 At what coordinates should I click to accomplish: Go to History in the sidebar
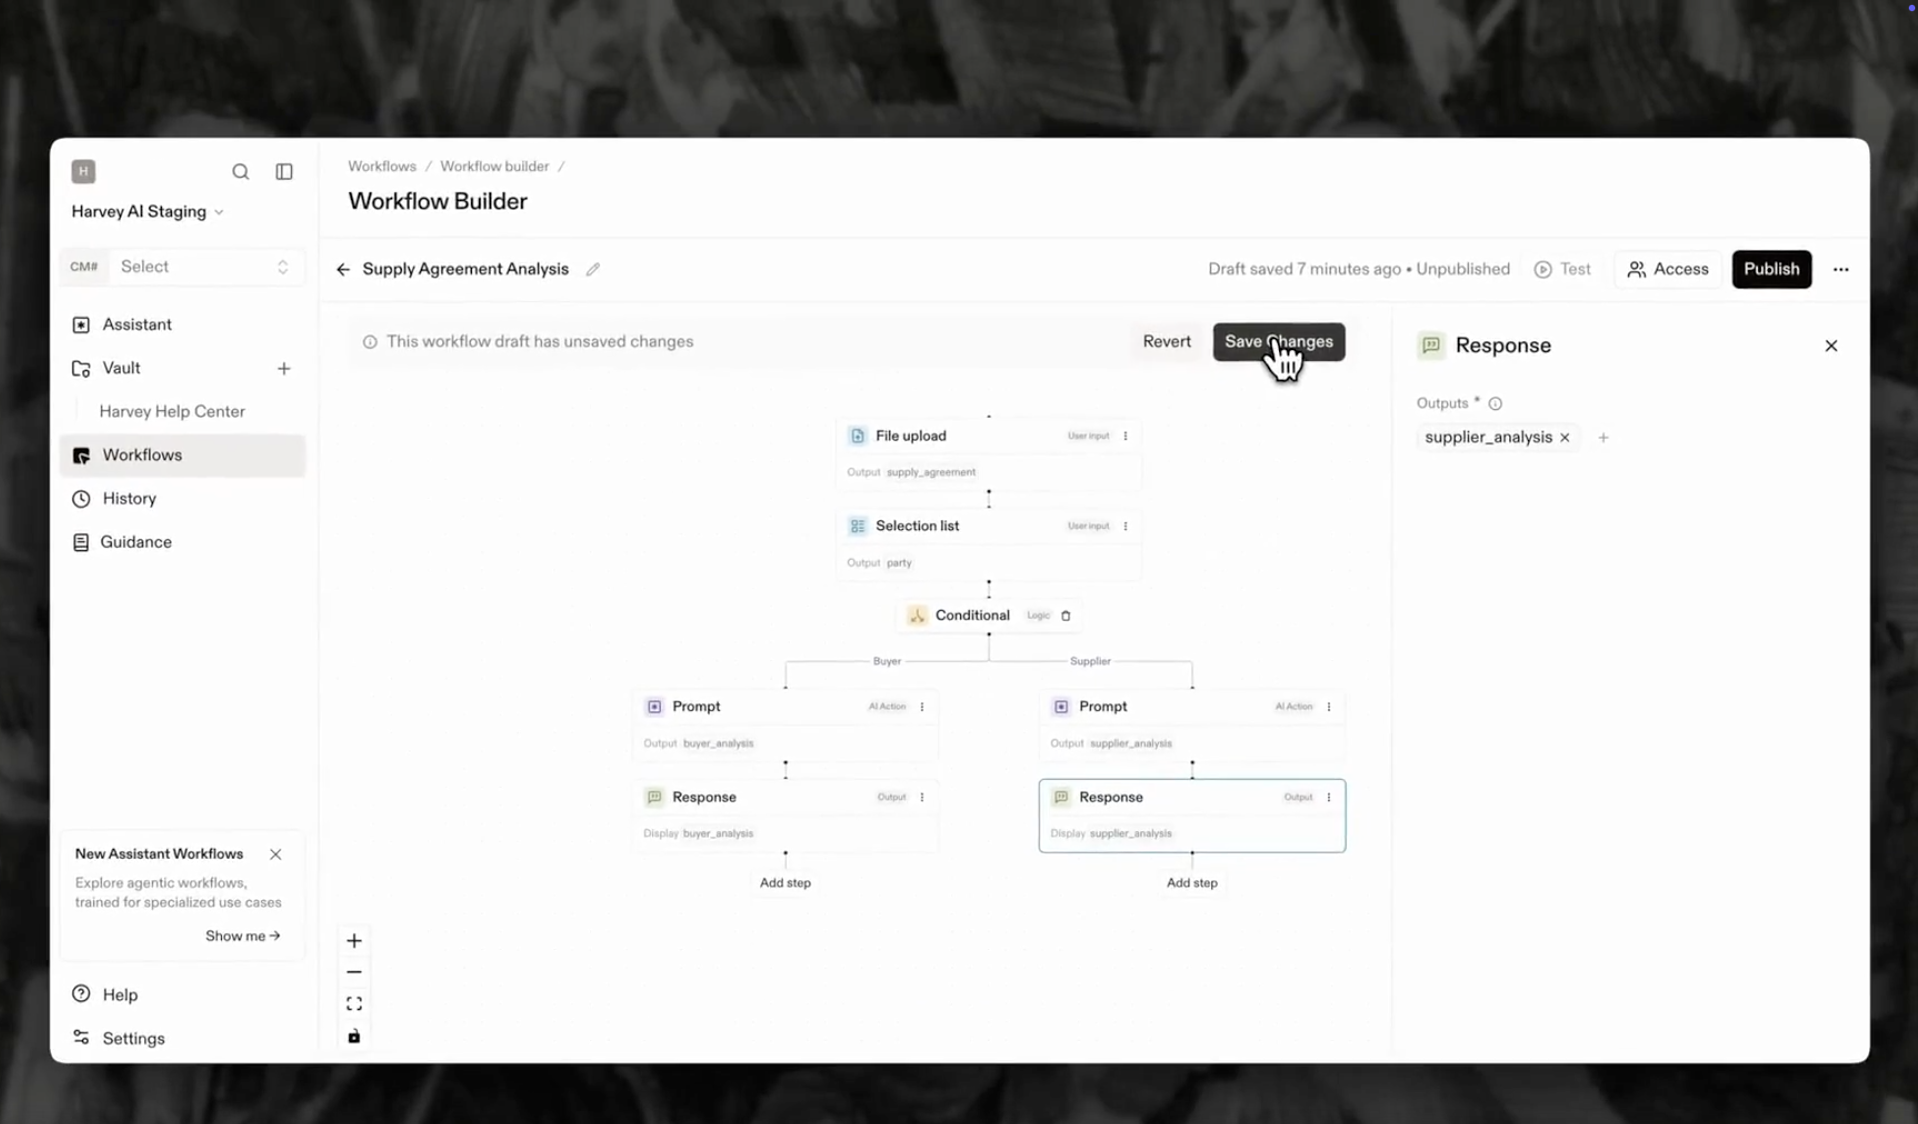(129, 499)
